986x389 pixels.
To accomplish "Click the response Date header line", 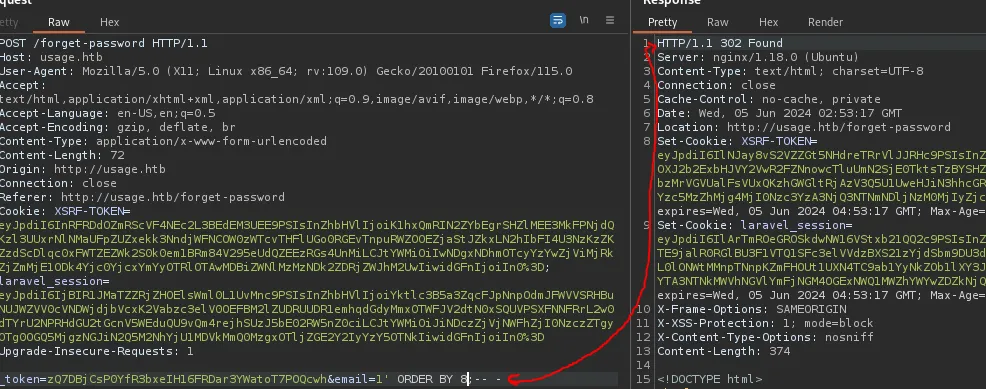I will pos(779,113).
